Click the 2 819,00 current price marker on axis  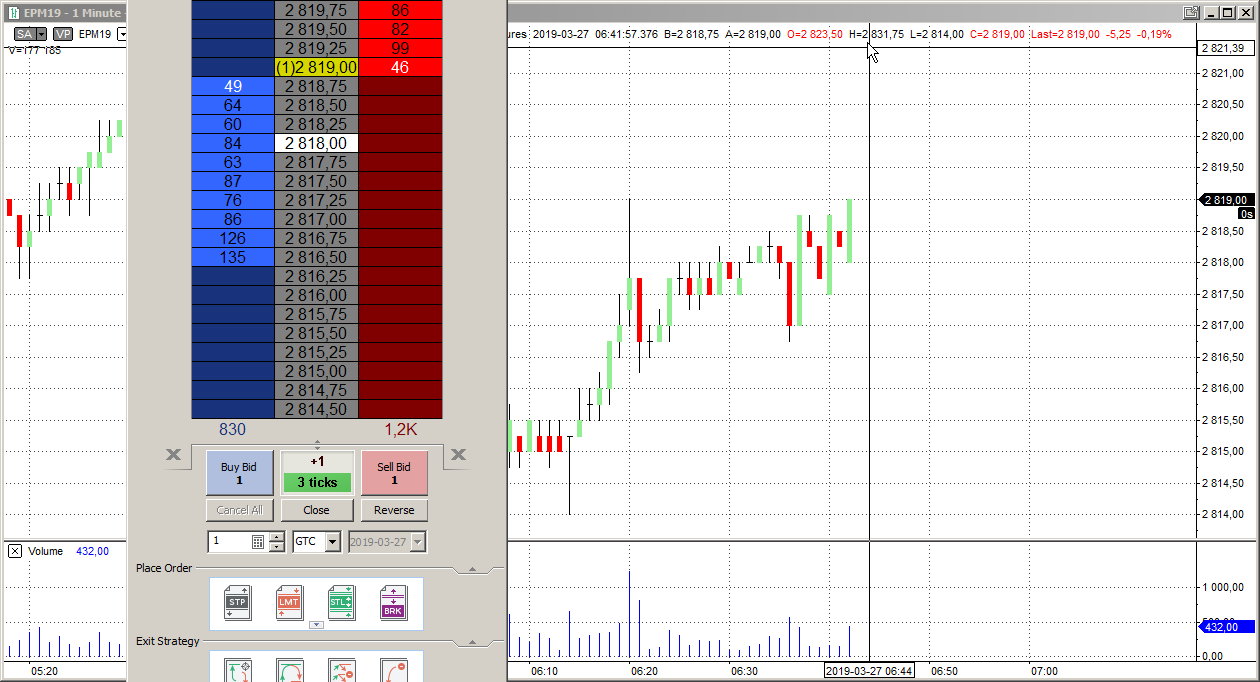[x=1227, y=200]
